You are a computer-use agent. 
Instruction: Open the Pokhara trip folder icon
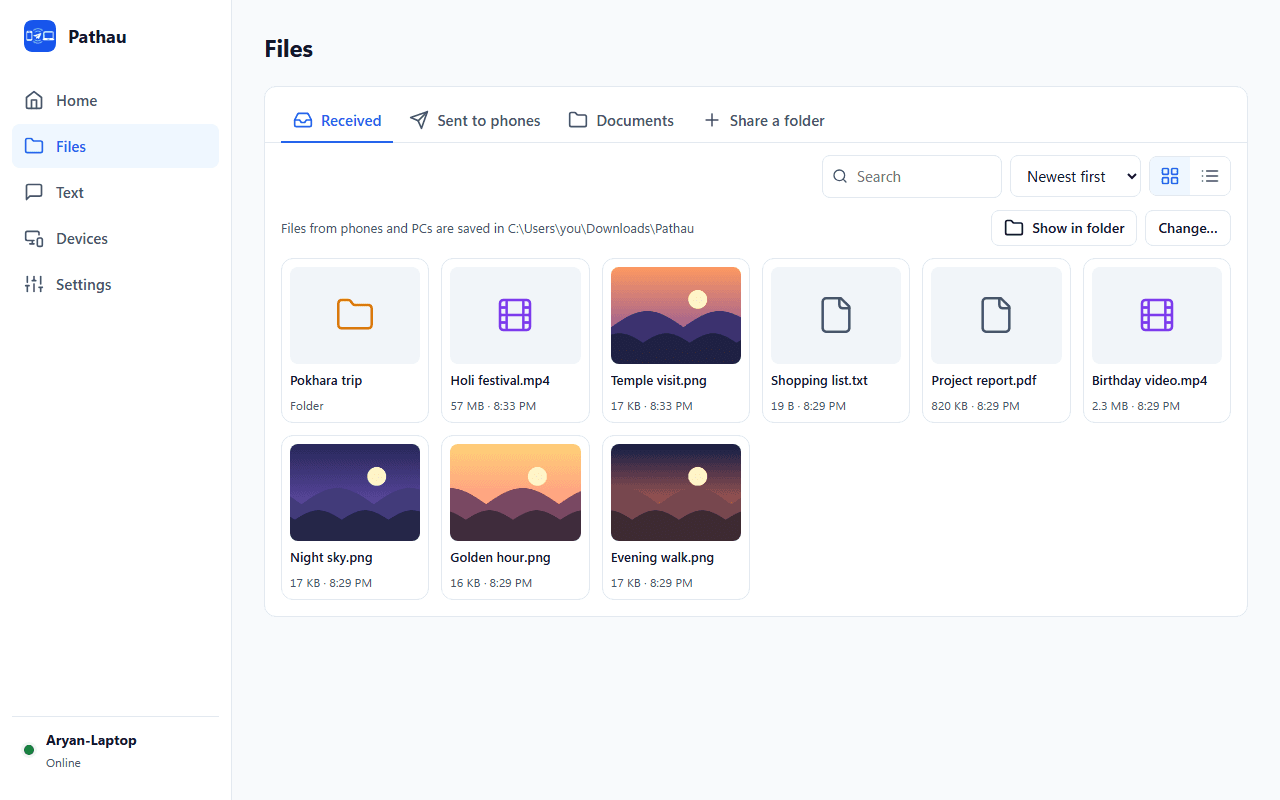[x=355, y=315]
